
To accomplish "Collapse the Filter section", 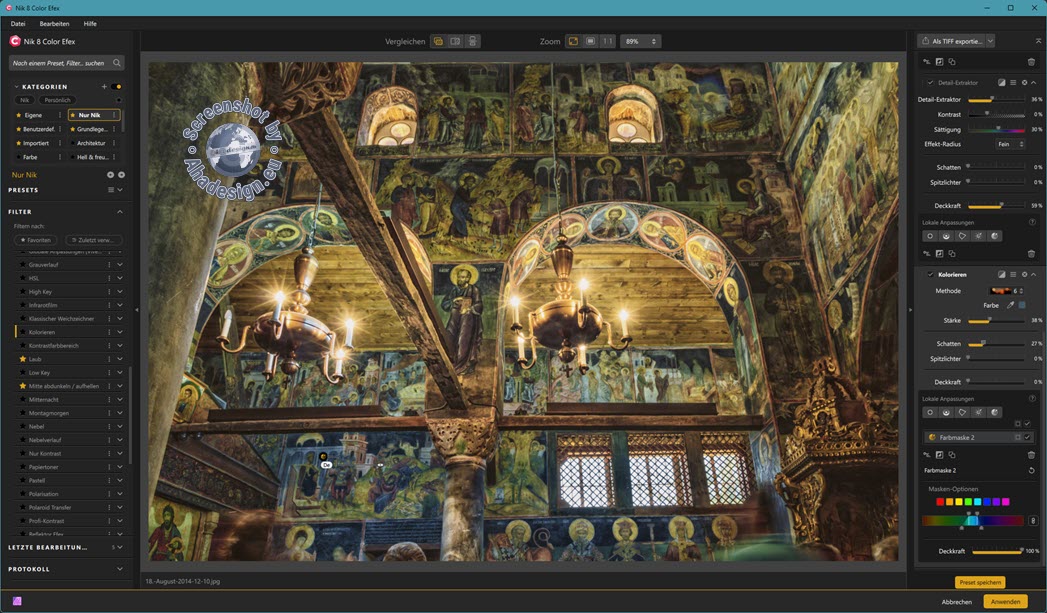I will [120, 212].
